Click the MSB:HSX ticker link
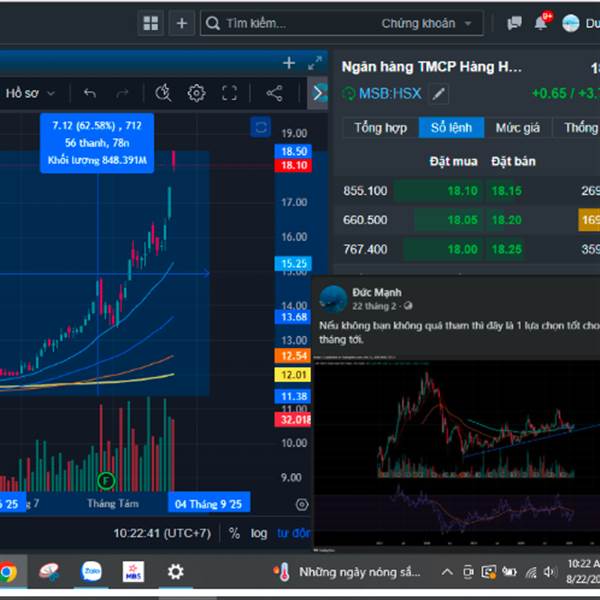This screenshot has height=600, width=600. point(390,93)
